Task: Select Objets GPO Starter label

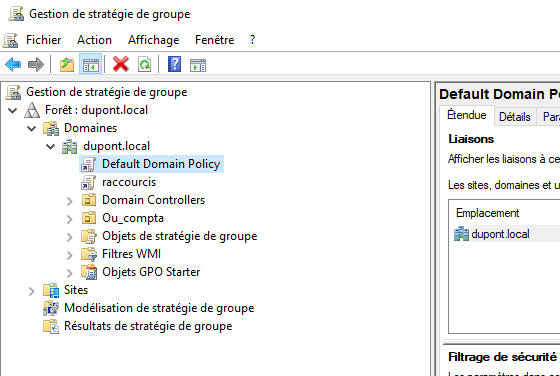Action: click(x=151, y=272)
